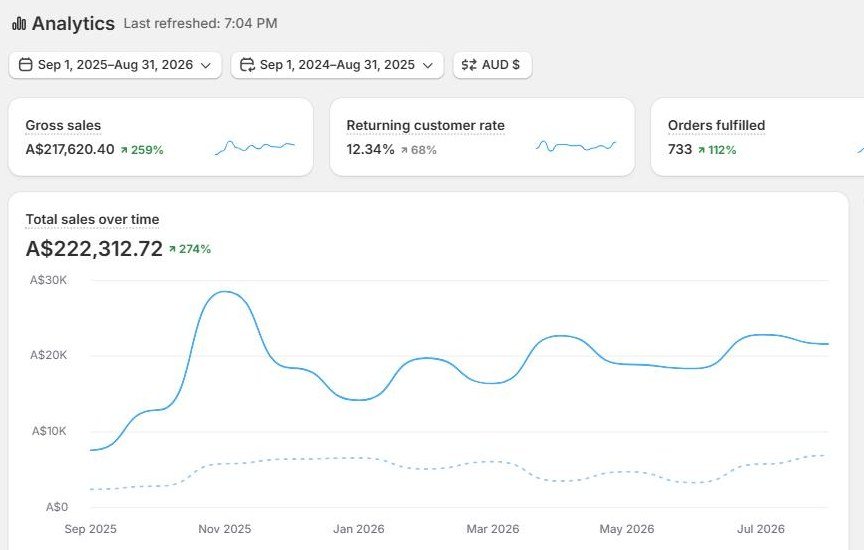
Task: Click the Gross sales sparkline chart
Action: (255, 147)
